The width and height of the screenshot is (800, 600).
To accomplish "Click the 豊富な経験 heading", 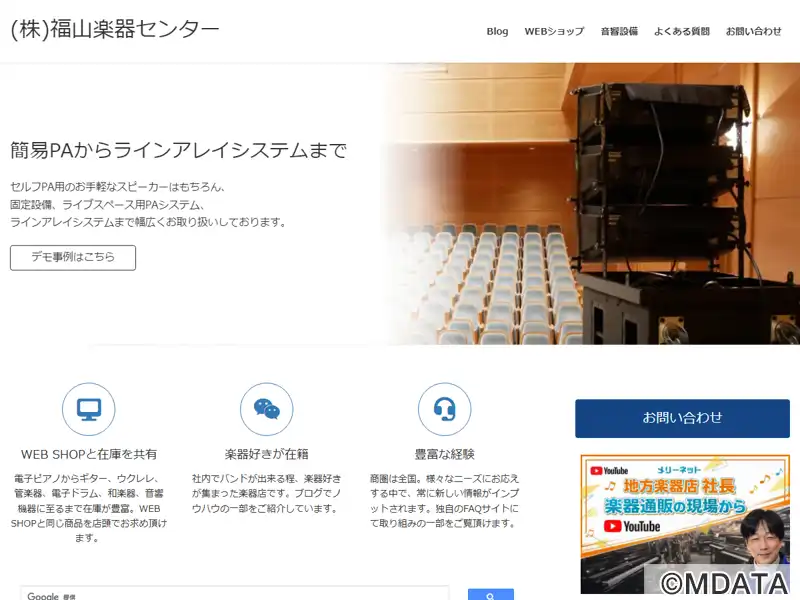I will tap(444, 454).
